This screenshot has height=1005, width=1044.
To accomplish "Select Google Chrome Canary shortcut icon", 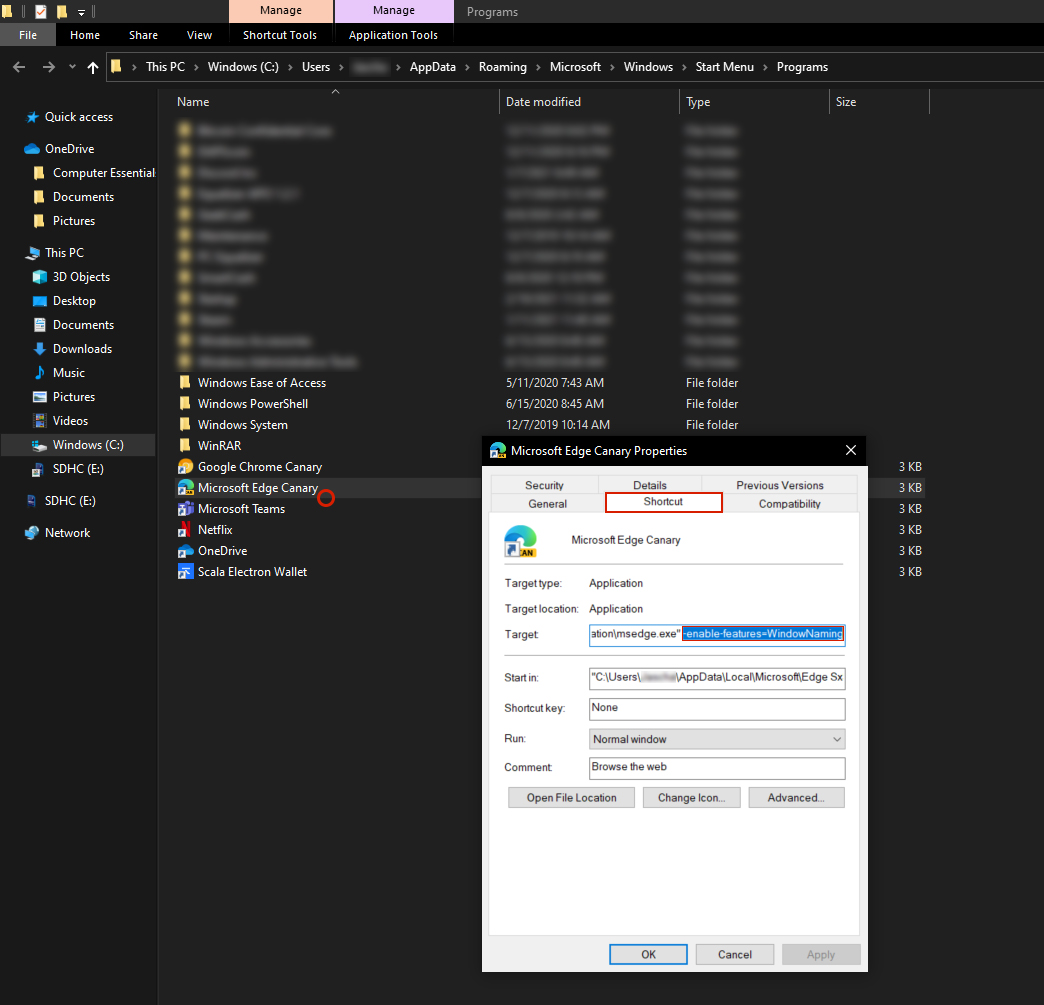I will (185, 467).
